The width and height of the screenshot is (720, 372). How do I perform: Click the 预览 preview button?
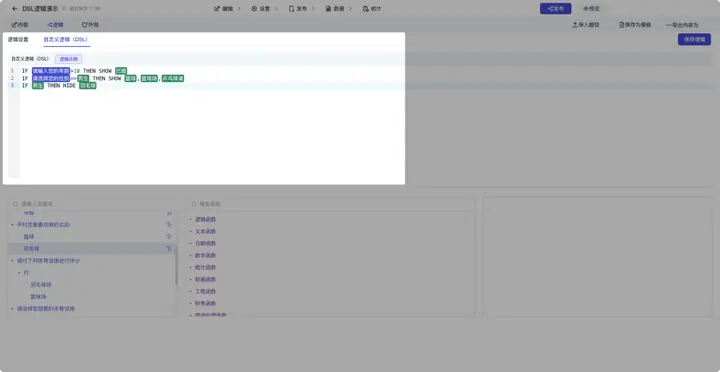pos(591,9)
